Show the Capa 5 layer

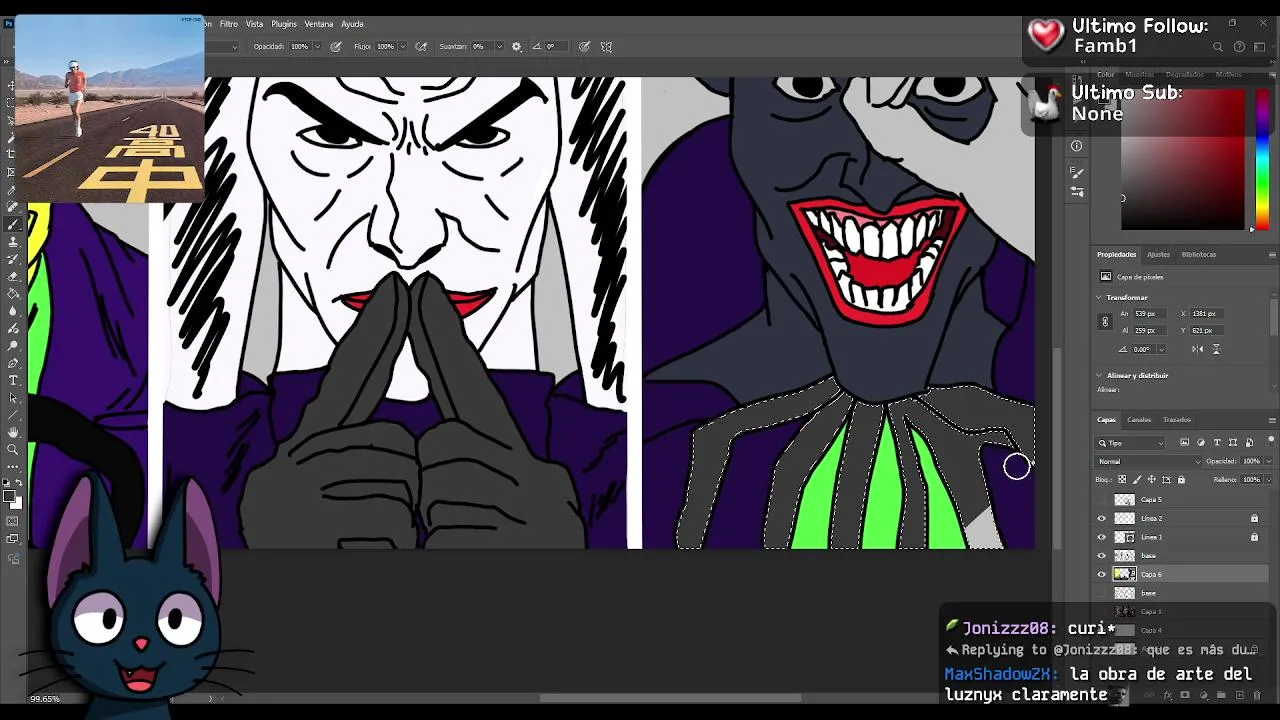[1102, 499]
